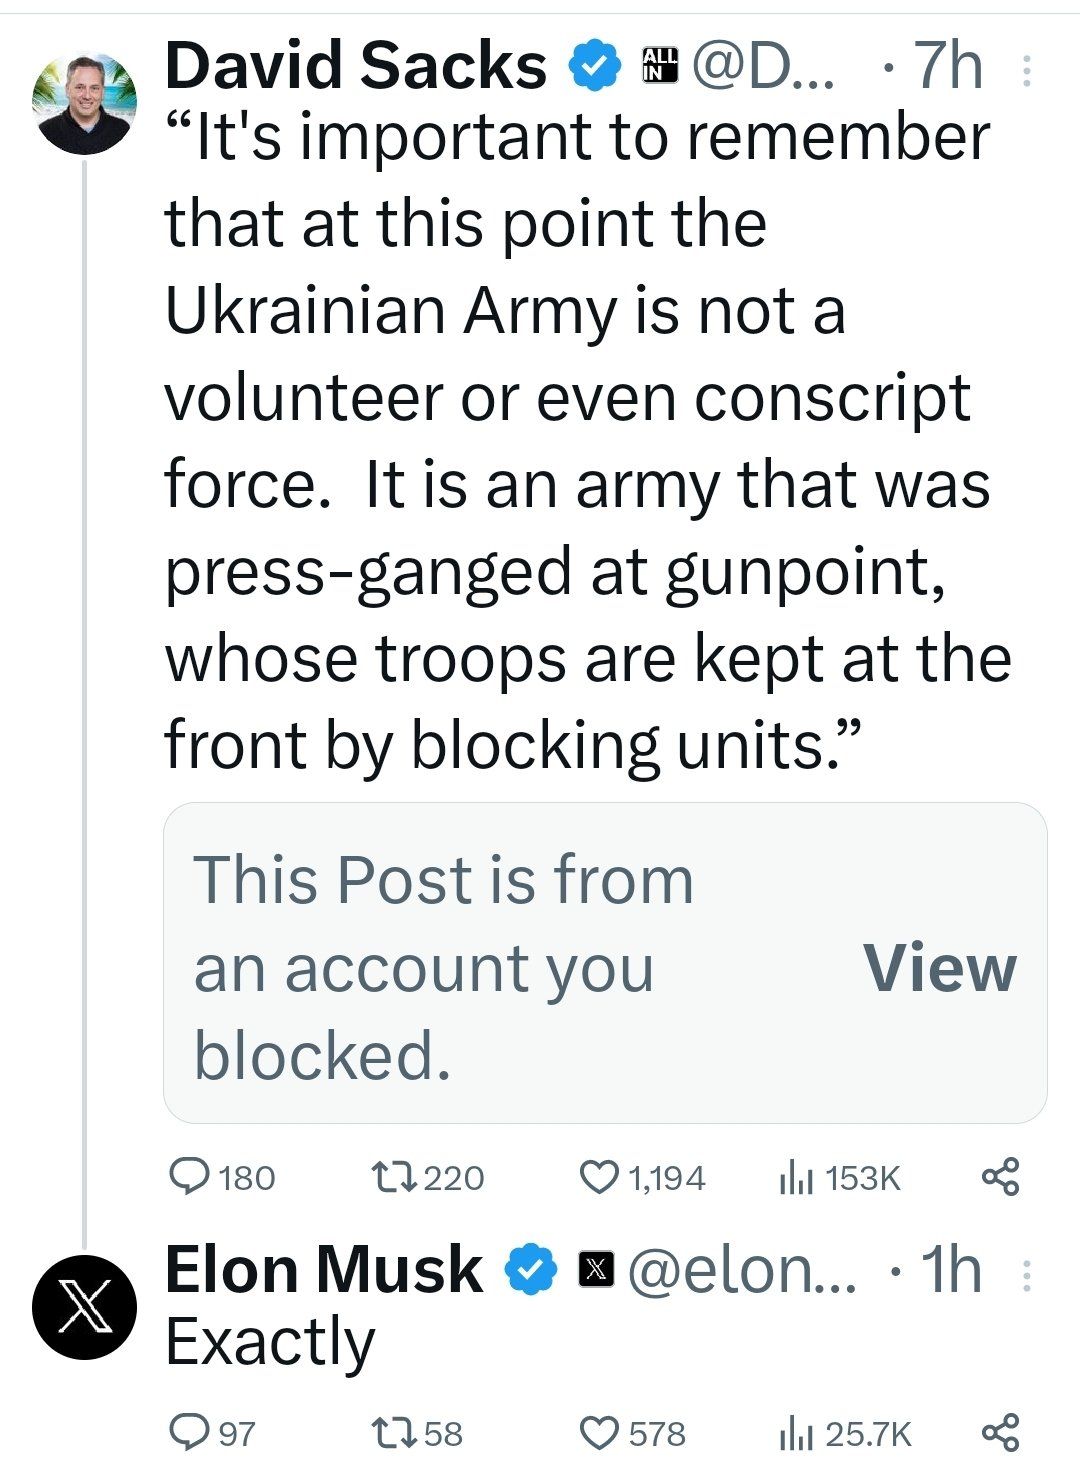
Task: Share Elon Musk's reply
Action: pyautogui.click(x=1000, y=1433)
